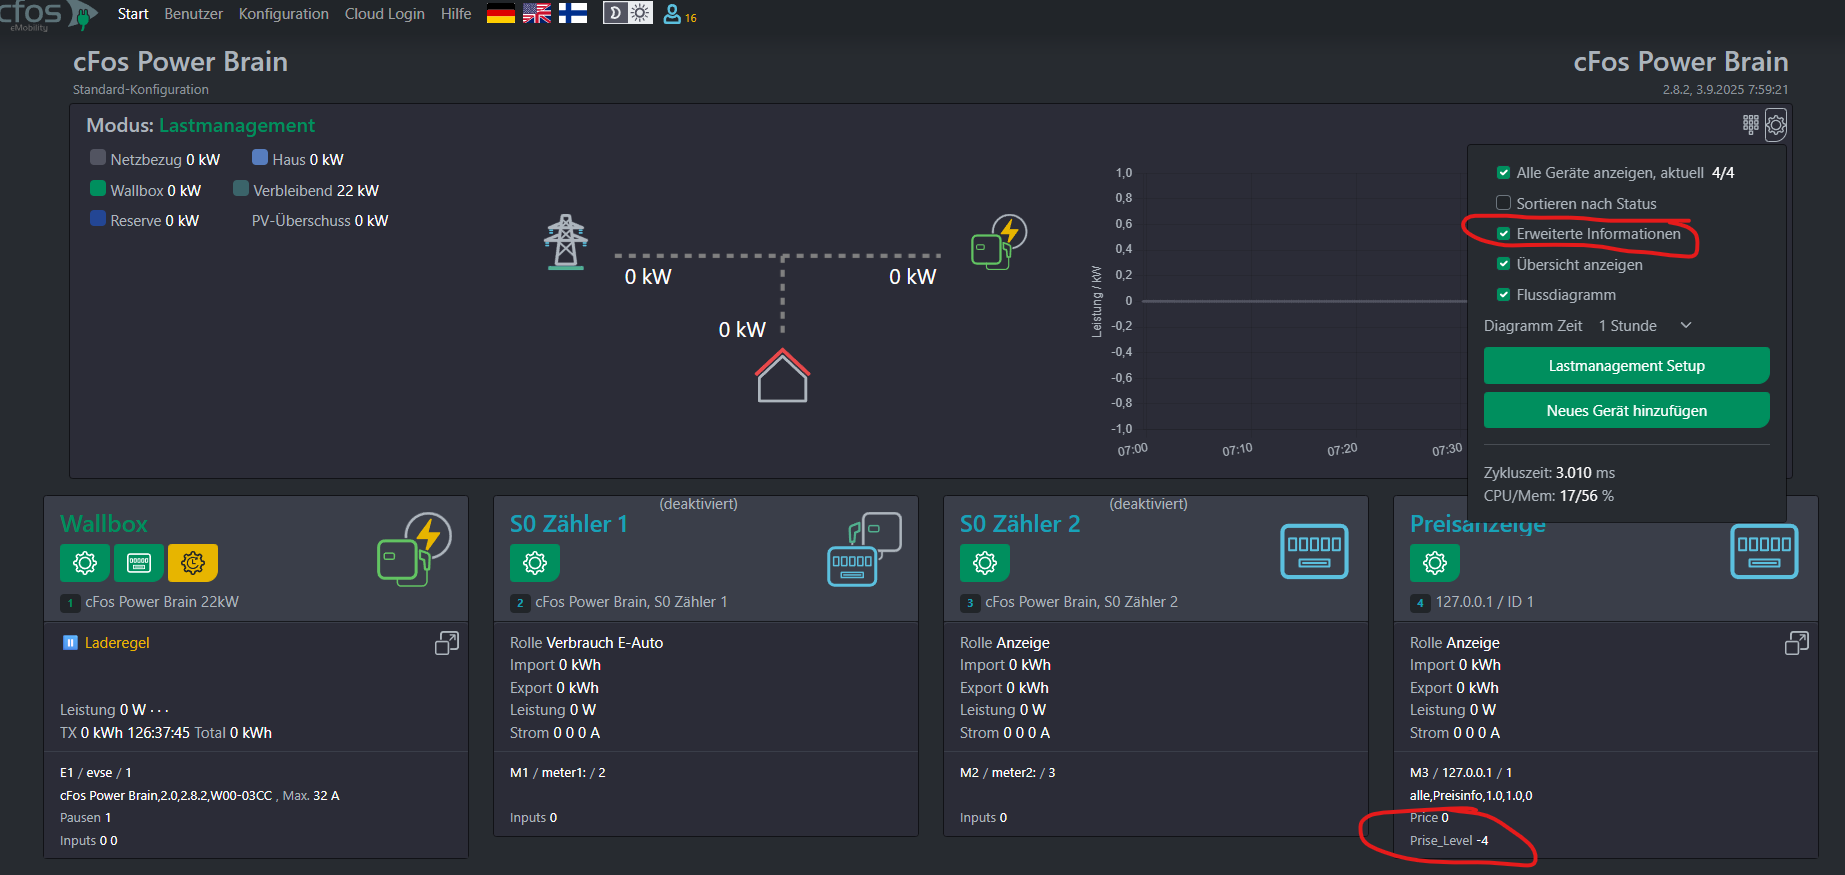Click the Preisanzeige device number 4 badge

[1420, 603]
